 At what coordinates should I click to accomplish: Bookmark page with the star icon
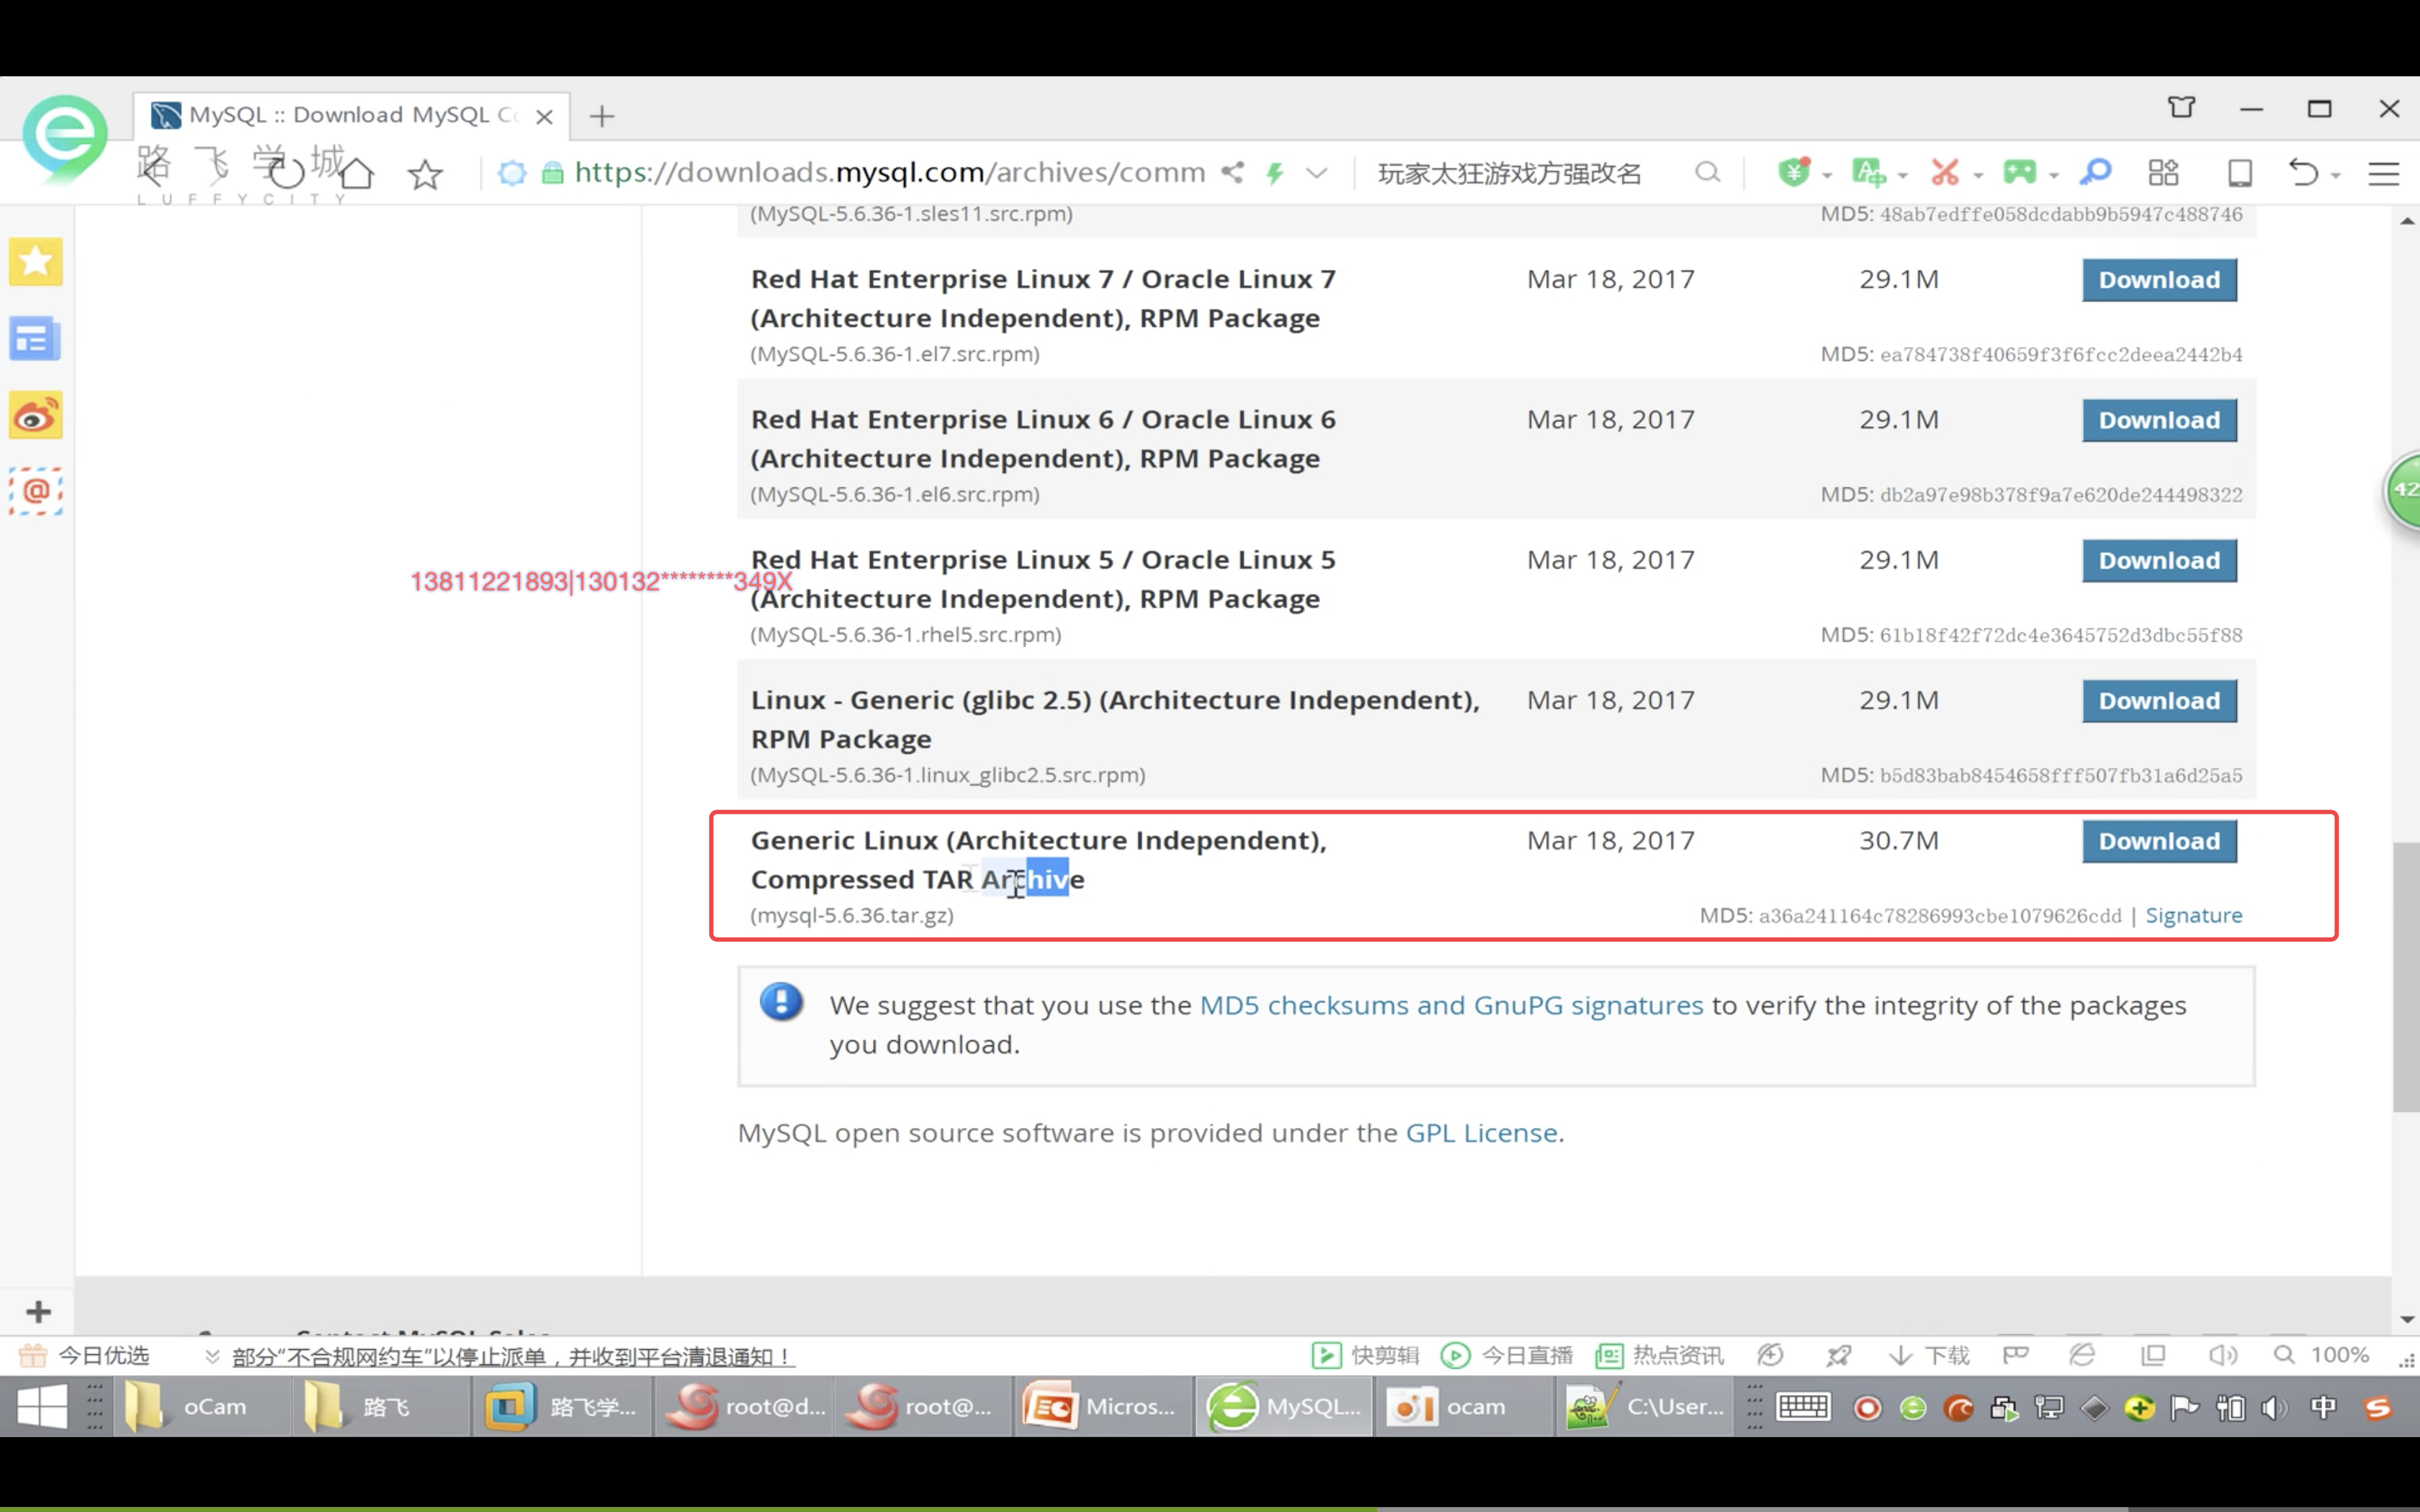click(426, 174)
